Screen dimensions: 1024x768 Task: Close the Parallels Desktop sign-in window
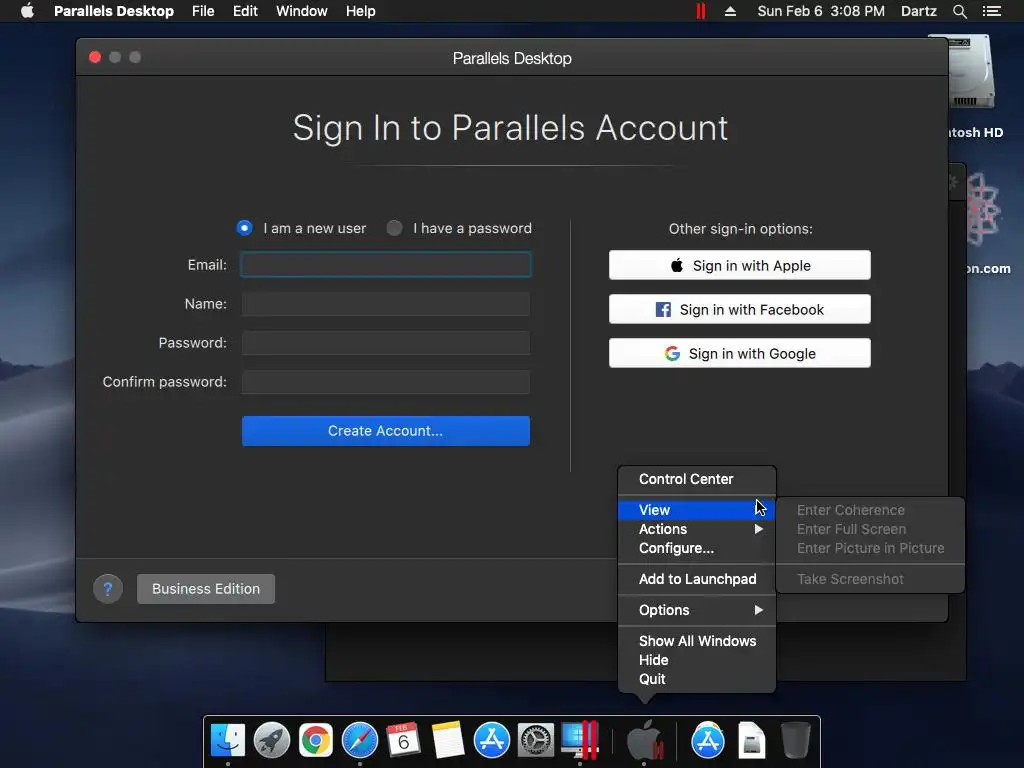pos(95,57)
